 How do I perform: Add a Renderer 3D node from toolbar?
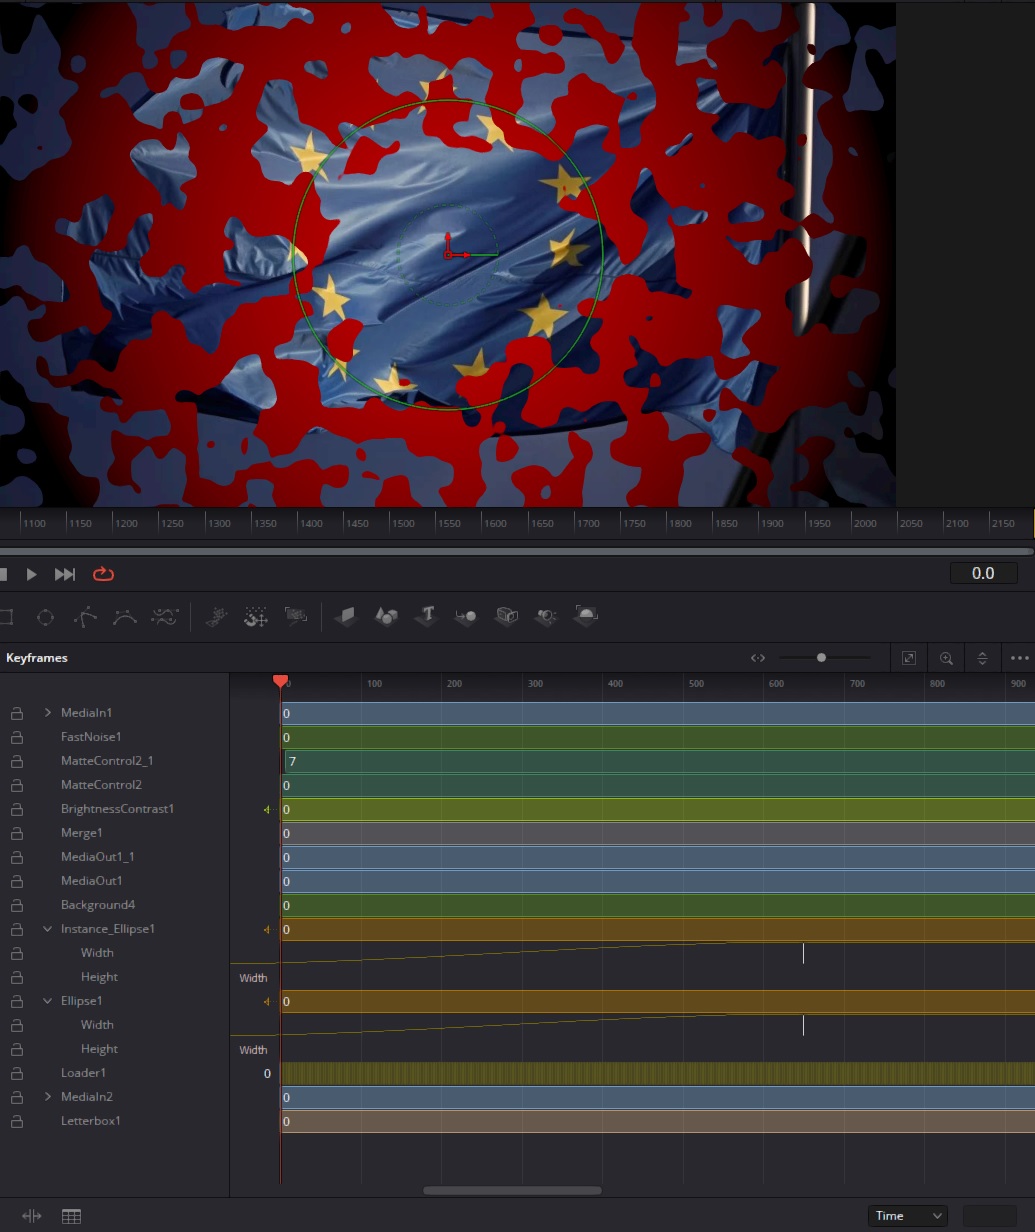(x=587, y=615)
